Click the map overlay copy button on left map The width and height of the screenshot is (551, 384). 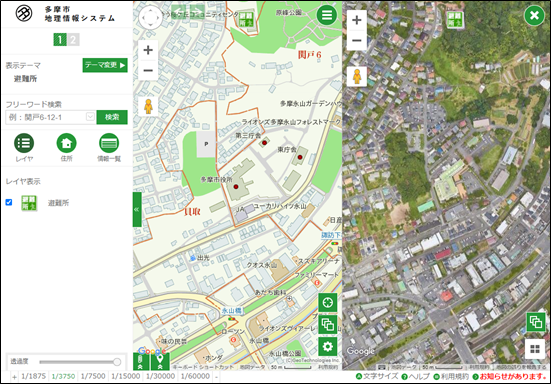click(x=328, y=324)
